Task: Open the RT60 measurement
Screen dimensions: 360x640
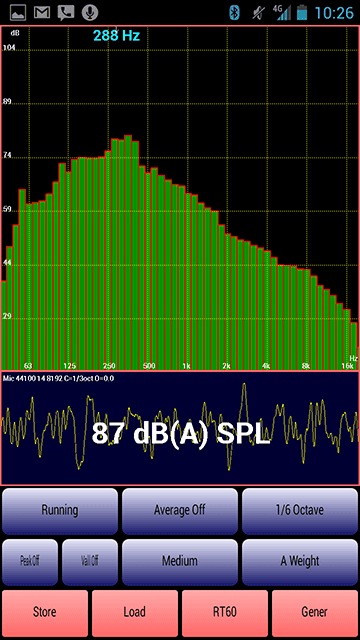Action: tap(225, 613)
